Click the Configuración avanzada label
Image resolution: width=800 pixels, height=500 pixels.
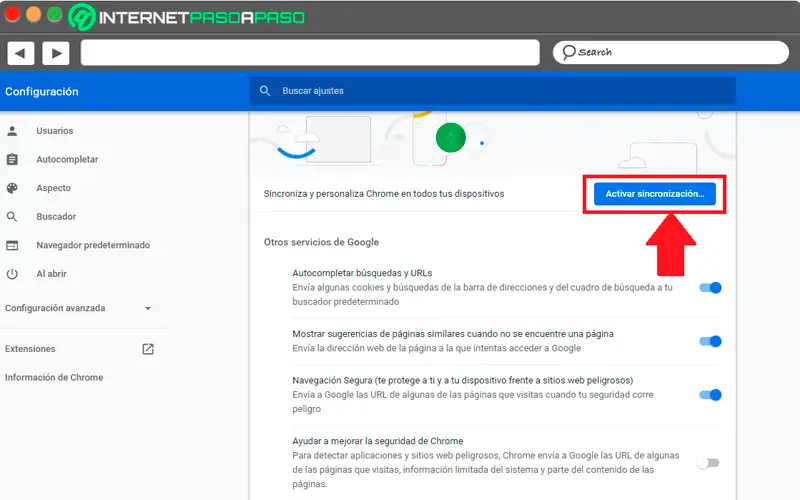click(x=55, y=308)
